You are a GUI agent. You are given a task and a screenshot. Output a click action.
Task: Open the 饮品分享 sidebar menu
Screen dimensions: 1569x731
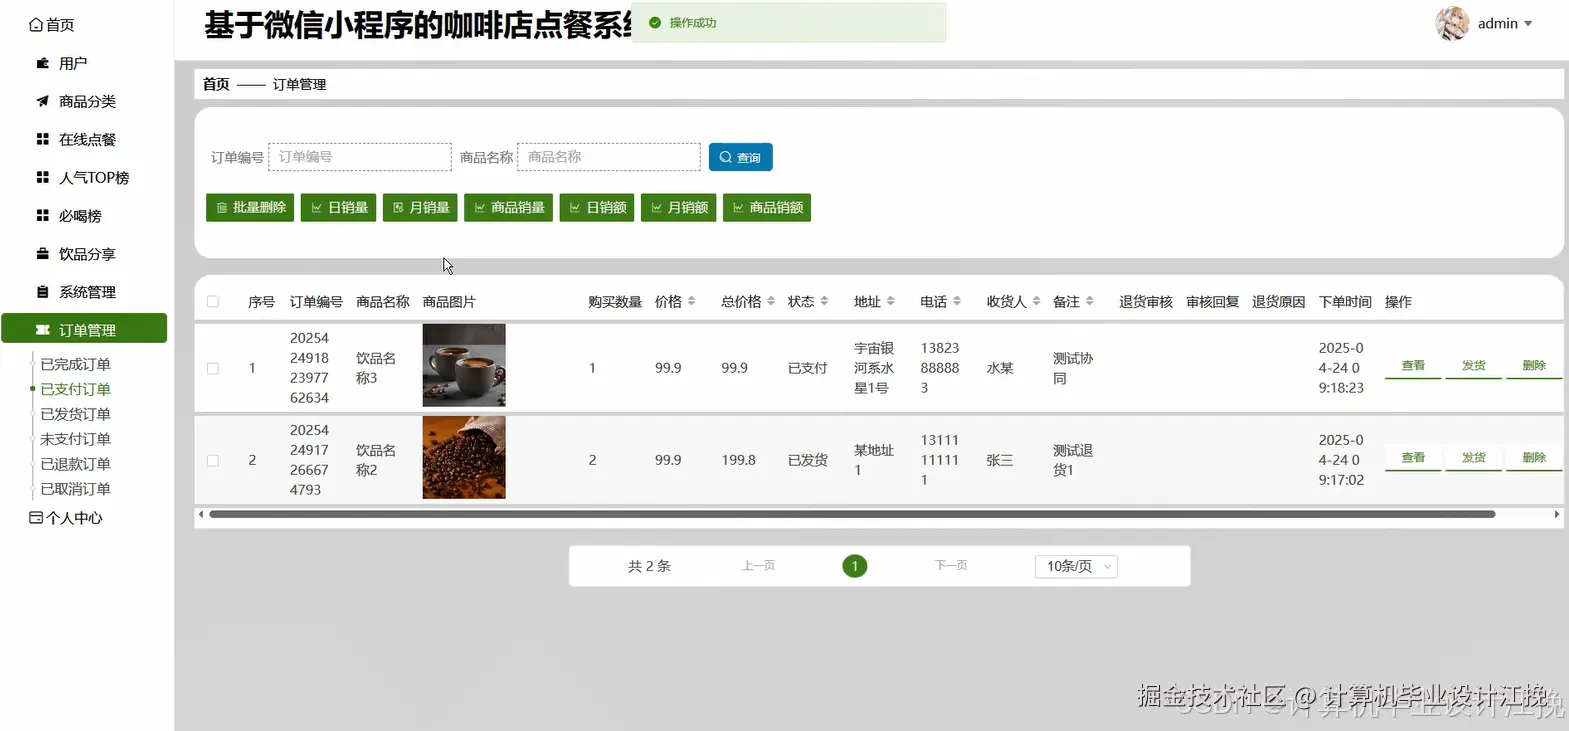click(x=76, y=254)
